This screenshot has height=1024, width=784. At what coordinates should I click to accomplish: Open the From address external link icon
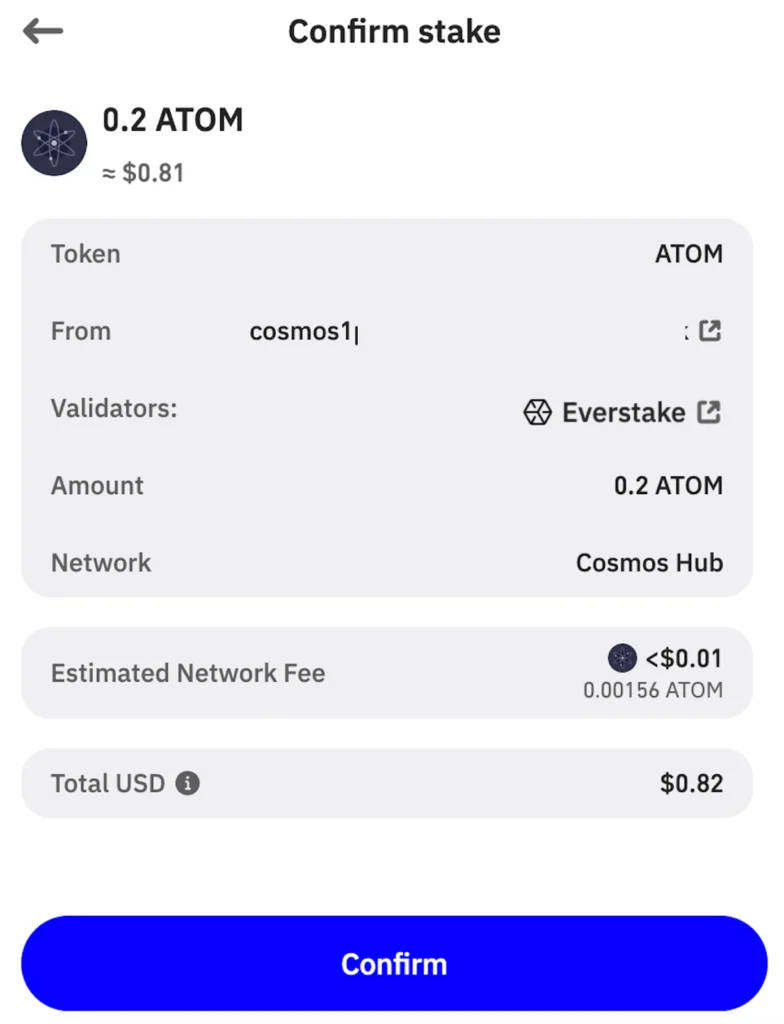point(710,331)
